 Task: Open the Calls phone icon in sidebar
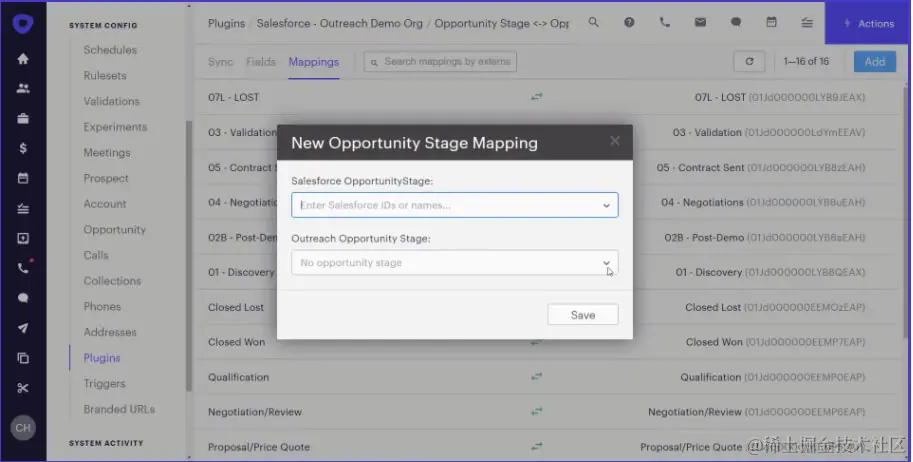23,268
